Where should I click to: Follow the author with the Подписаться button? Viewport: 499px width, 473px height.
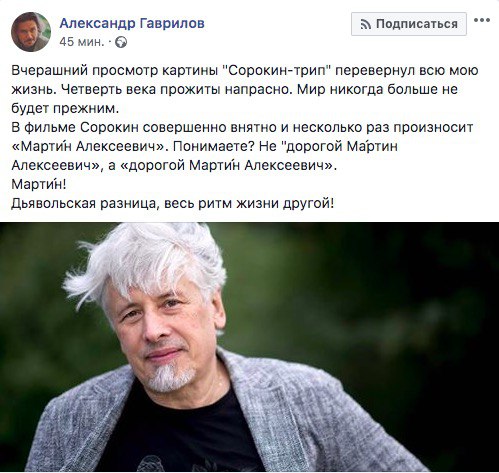(409, 24)
